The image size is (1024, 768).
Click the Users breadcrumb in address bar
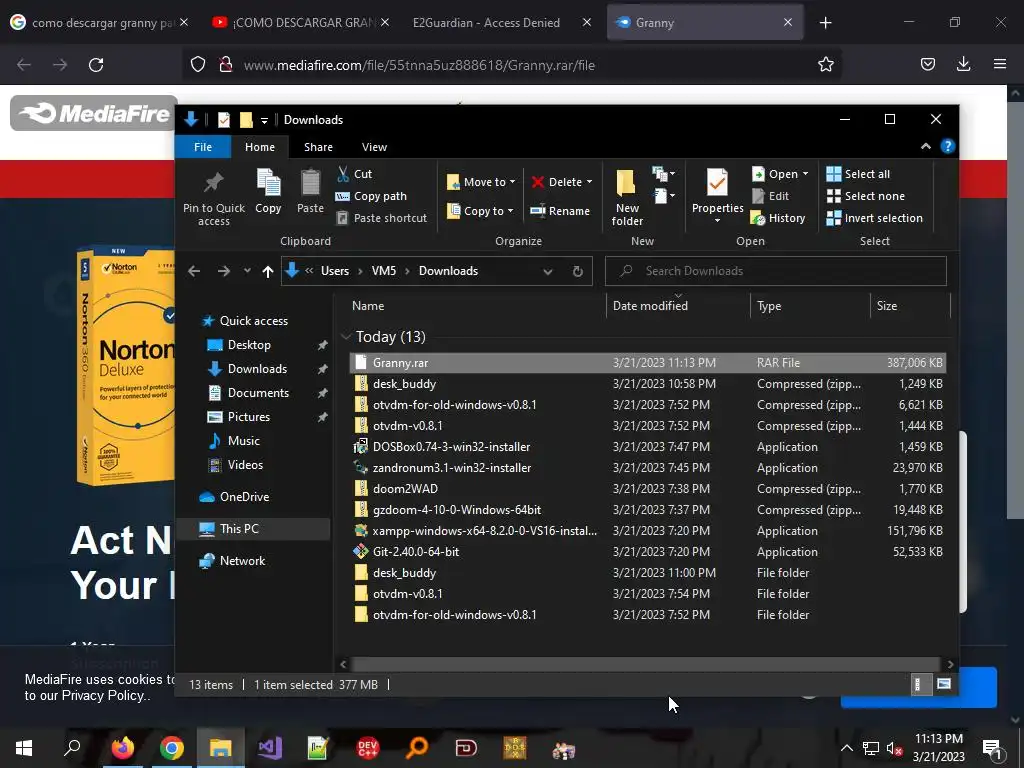point(335,271)
